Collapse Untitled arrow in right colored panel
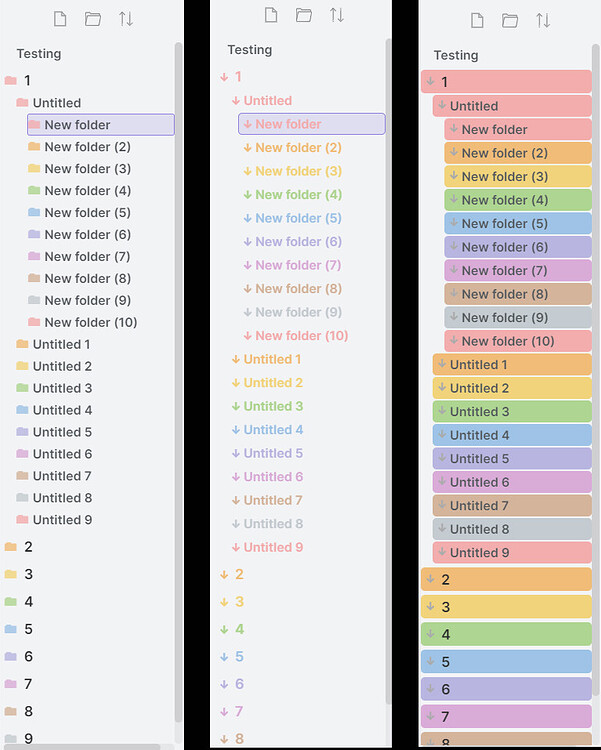601x750 pixels. (x=442, y=105)
